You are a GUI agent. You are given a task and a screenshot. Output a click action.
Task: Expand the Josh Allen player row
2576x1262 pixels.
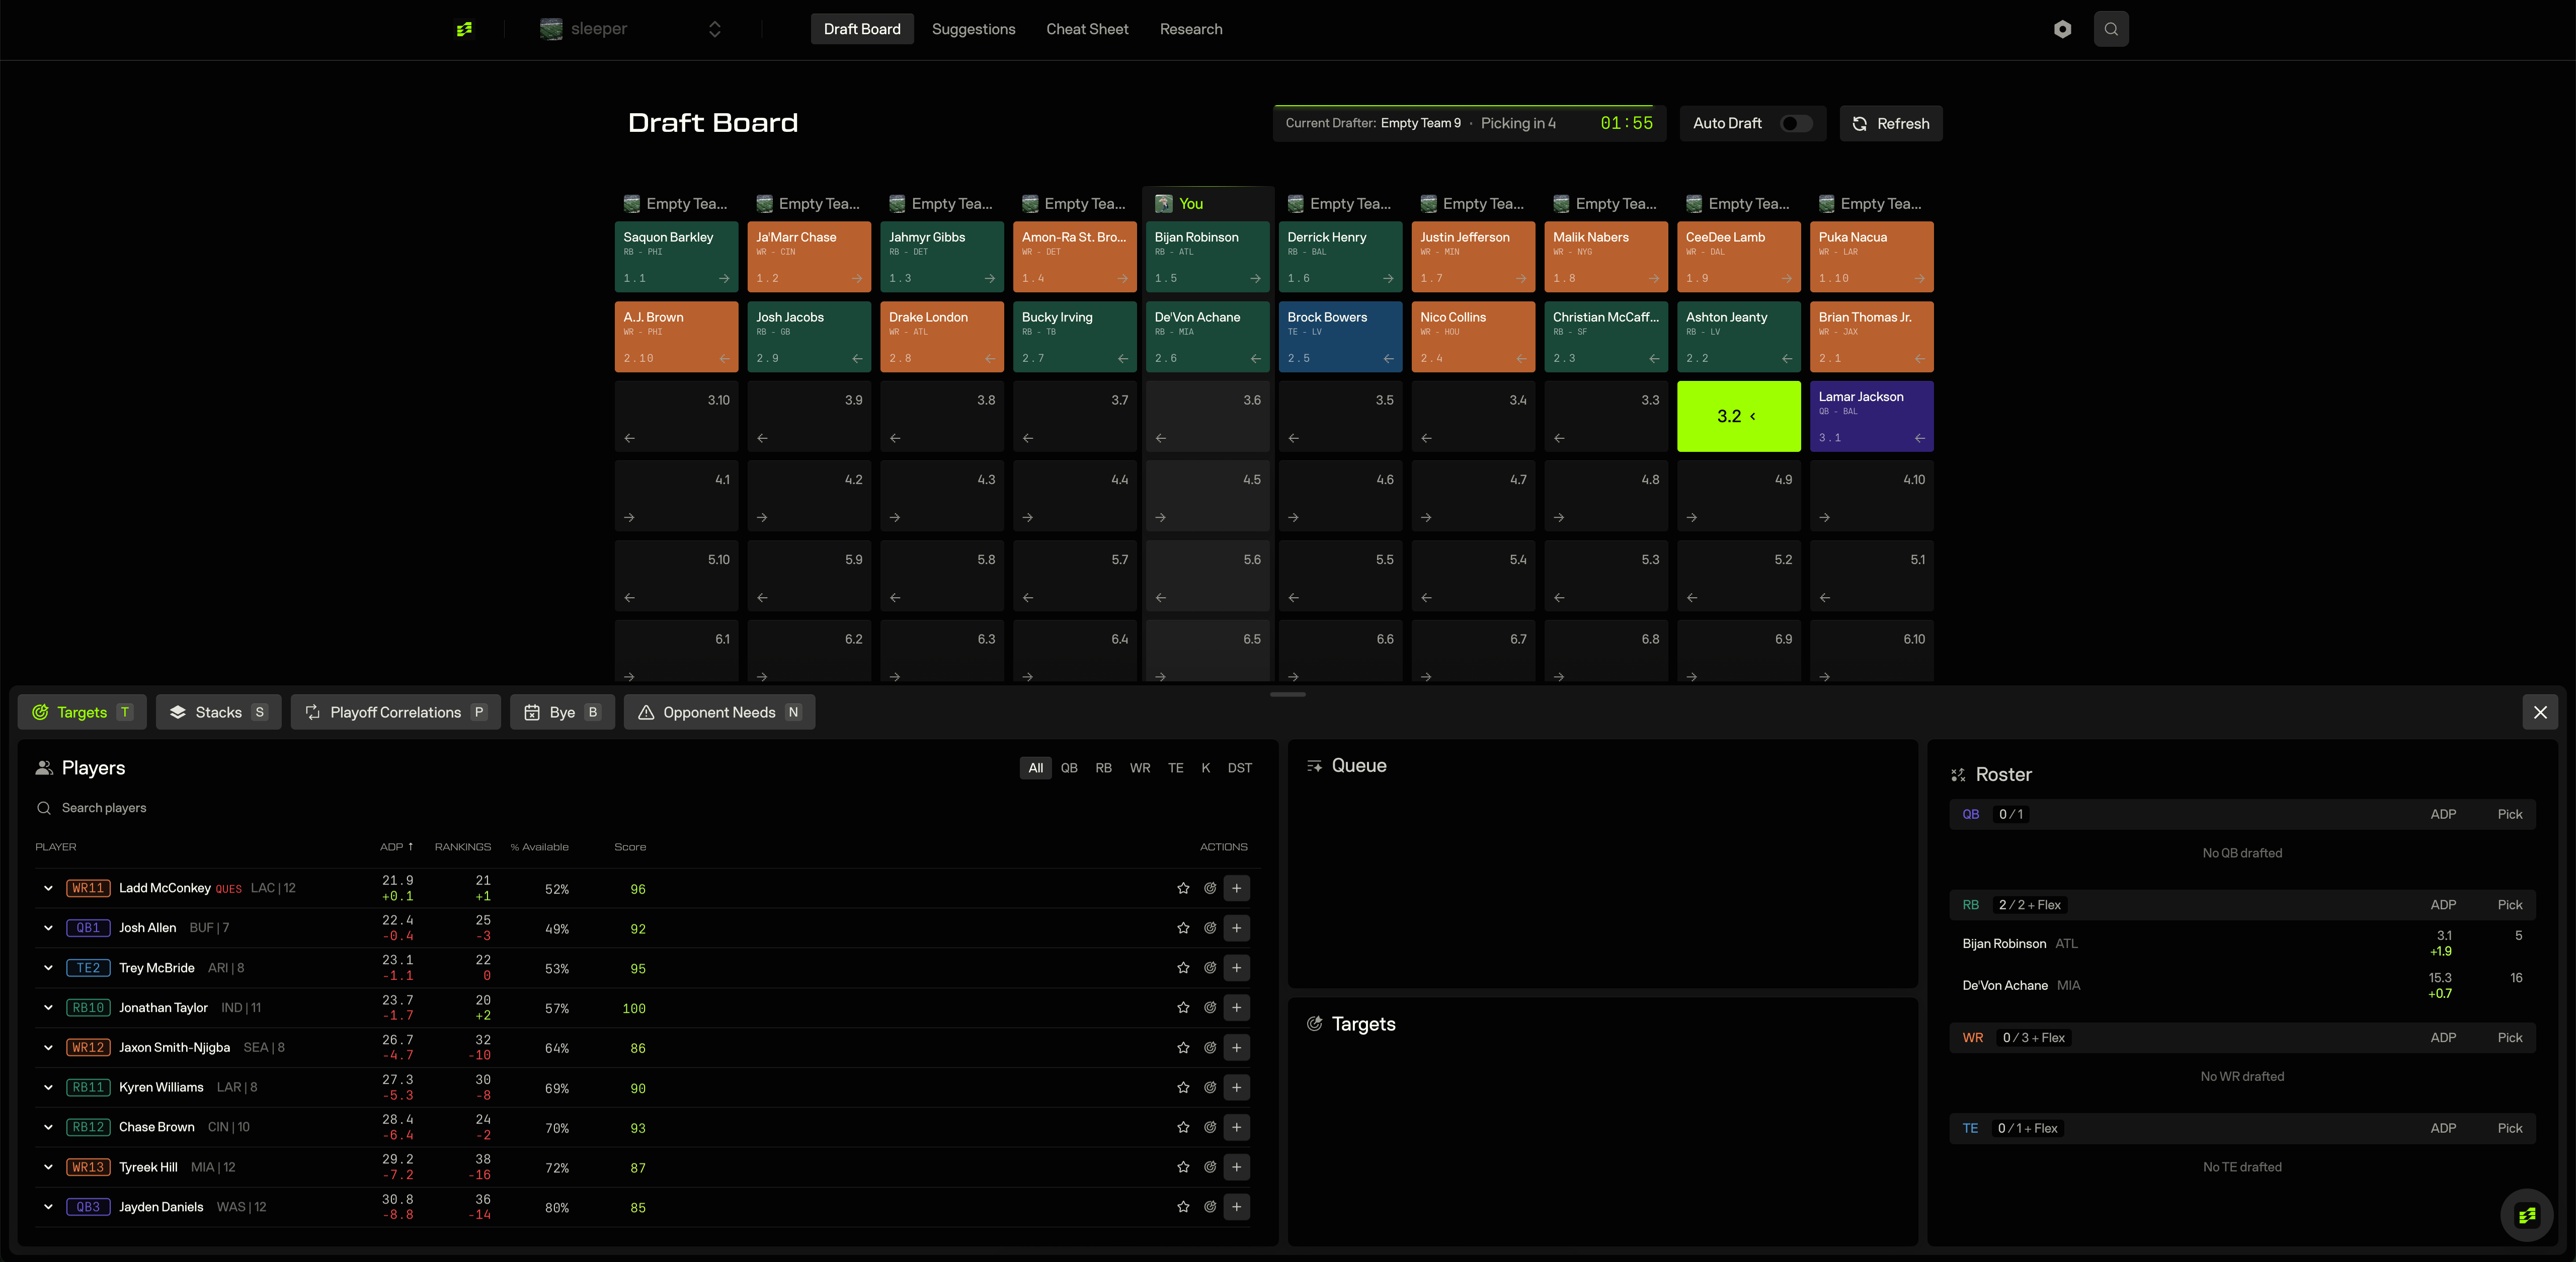(x=48, y=928)
